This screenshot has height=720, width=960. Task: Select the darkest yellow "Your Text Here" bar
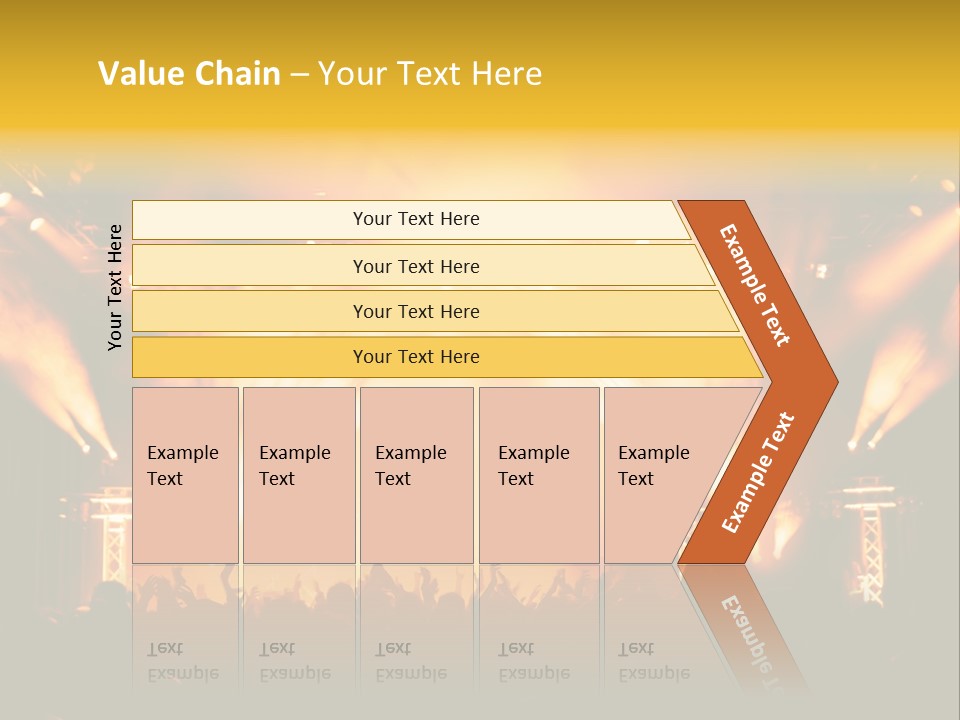pos(415,357)
